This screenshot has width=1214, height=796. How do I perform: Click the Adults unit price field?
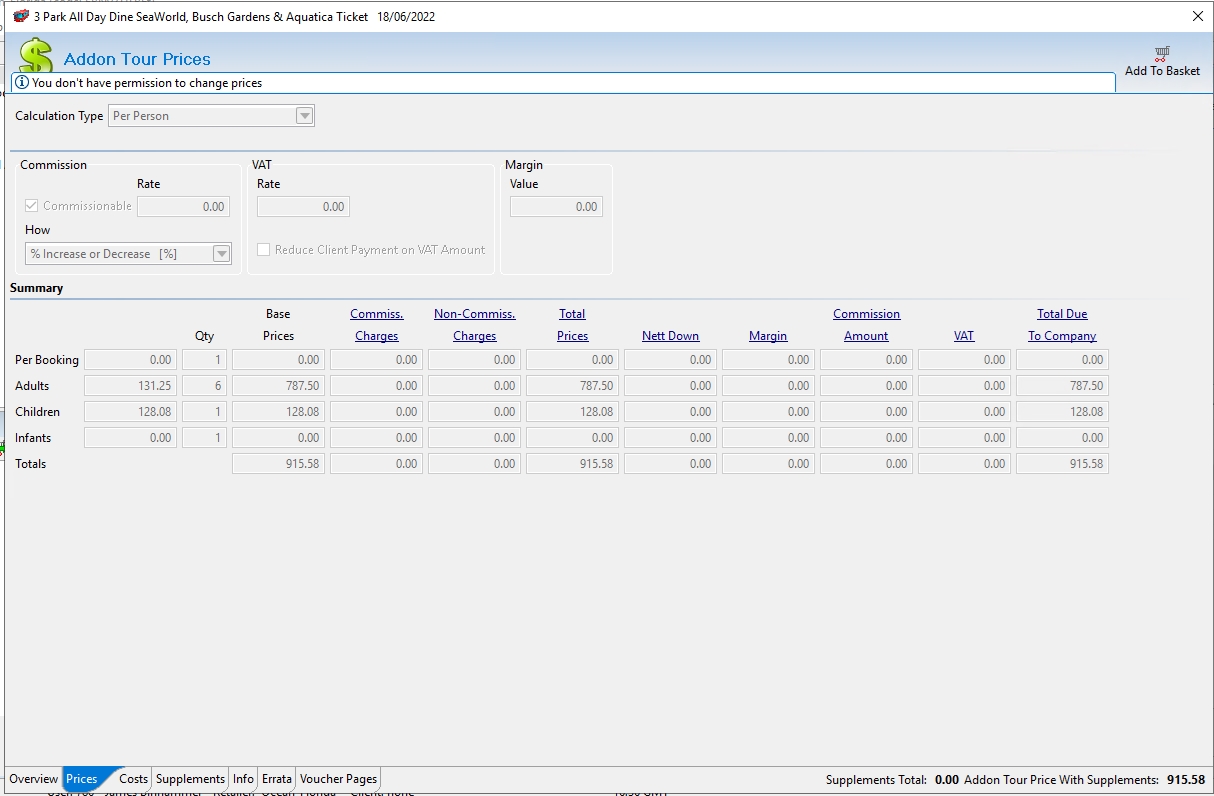pyautogui.click(x=130, y=386)
